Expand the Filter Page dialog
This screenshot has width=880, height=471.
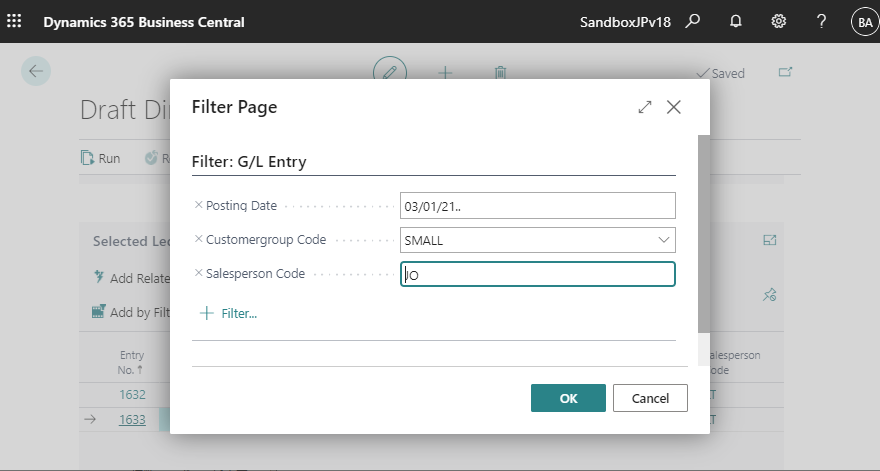click(x=645, y=107)
